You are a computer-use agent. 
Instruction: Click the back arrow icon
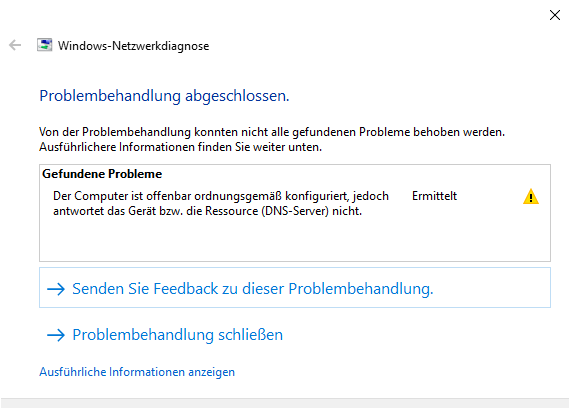tap(15, 45)
